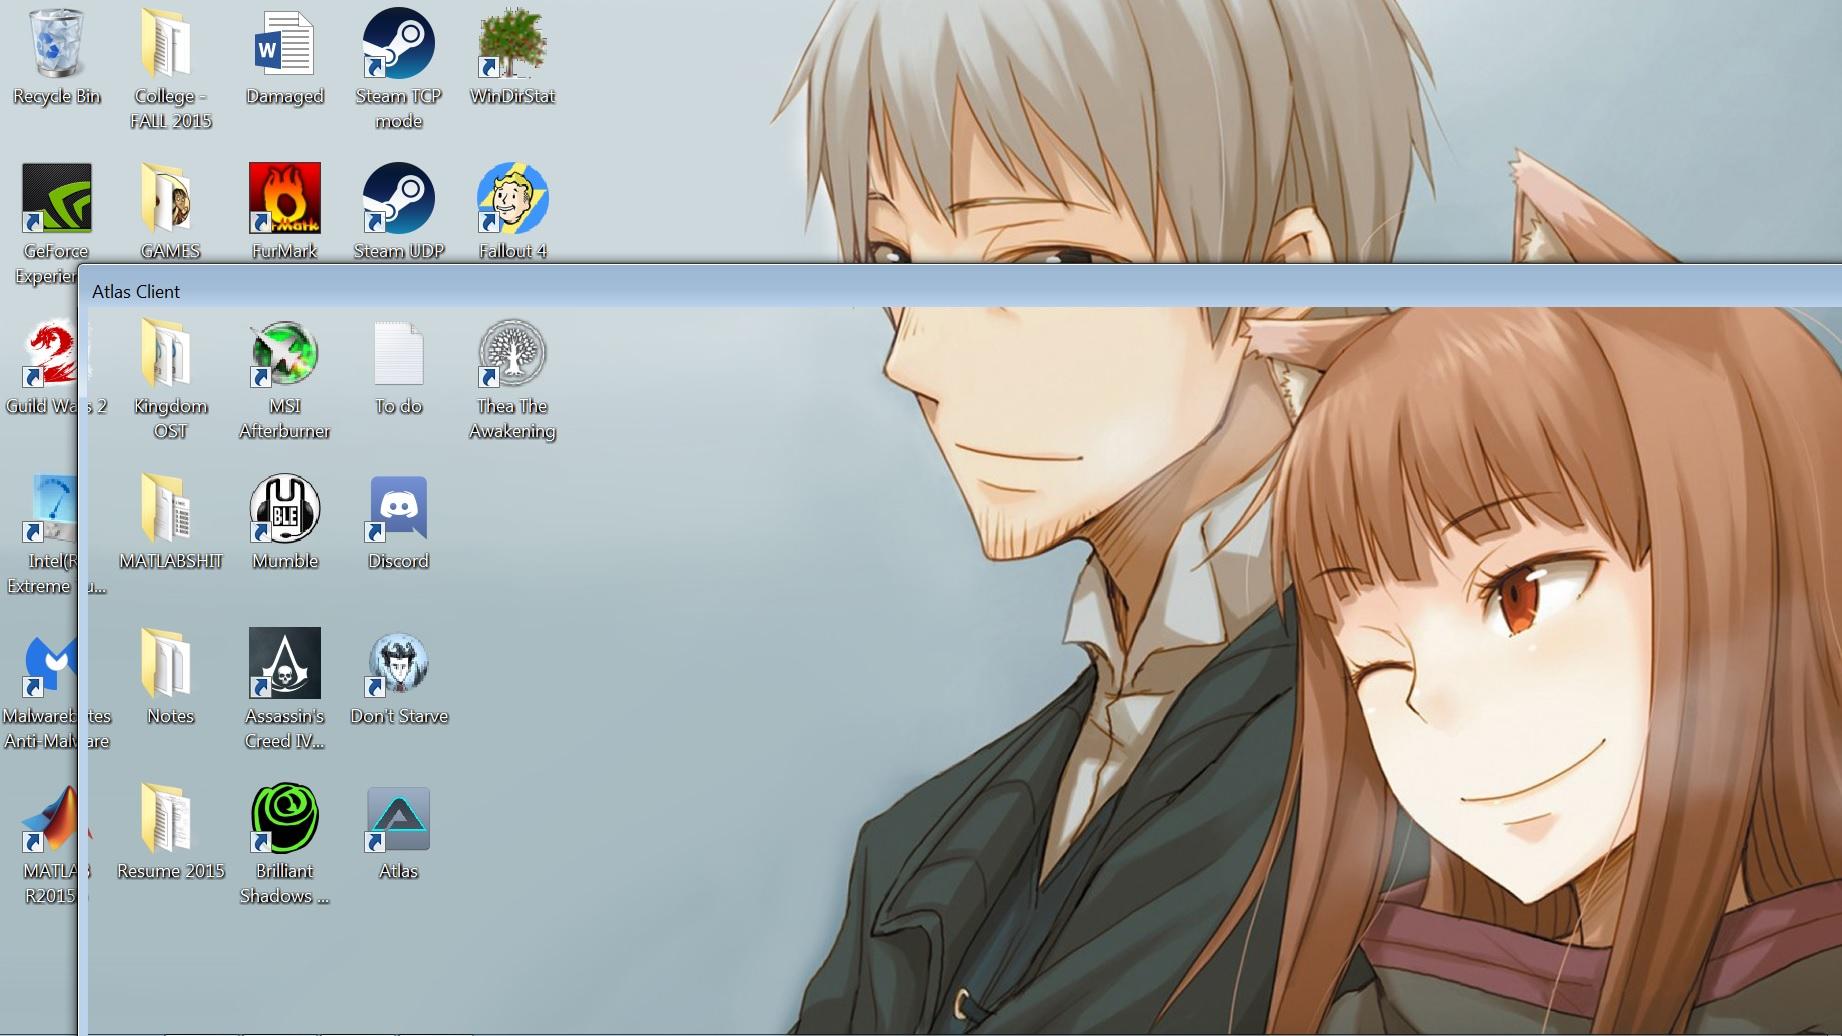Select the Damaged Word document

(284, 45)
